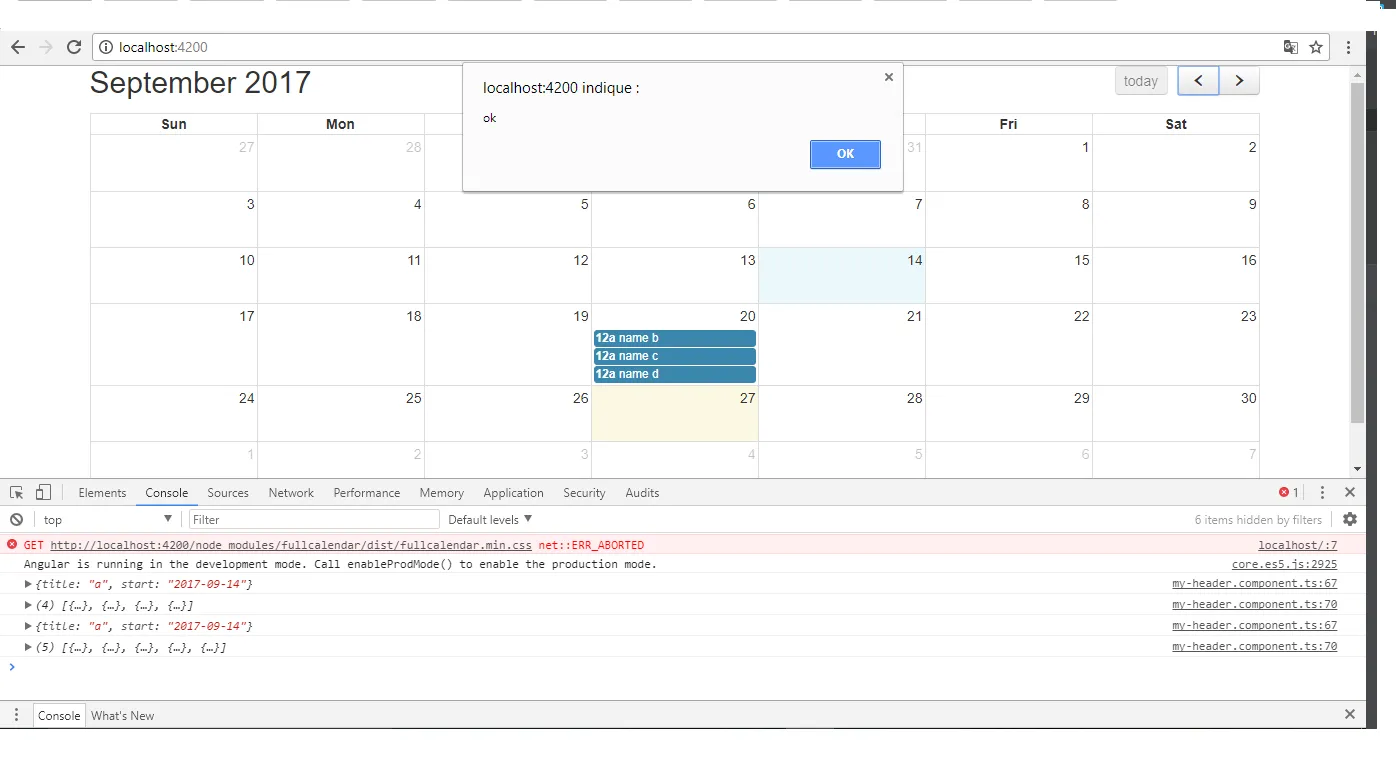Switch to the Network tab
Screen dimensions: 1396x760
291,493
